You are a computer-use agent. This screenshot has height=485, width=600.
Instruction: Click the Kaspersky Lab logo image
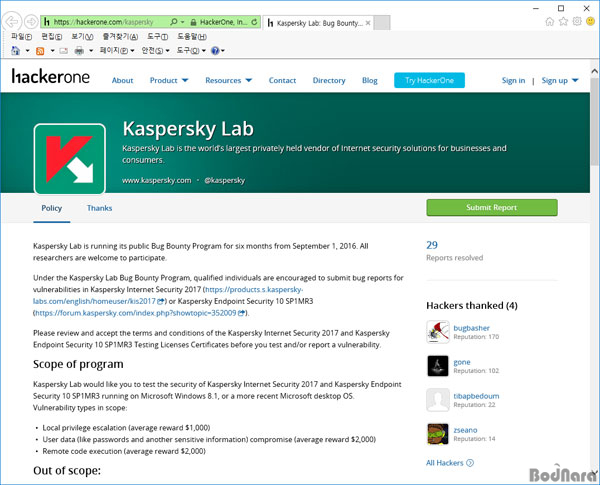(x=70, y=159)
